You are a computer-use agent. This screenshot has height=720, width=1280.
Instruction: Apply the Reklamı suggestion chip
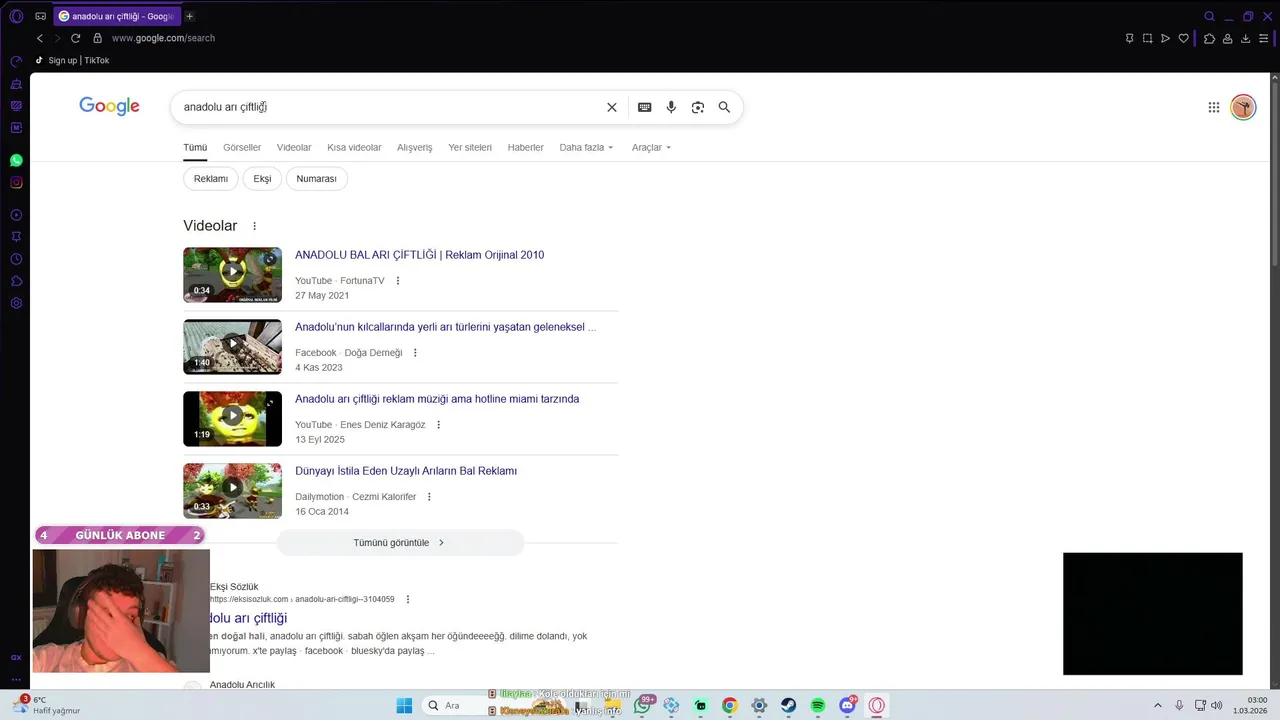coord(211,179)
